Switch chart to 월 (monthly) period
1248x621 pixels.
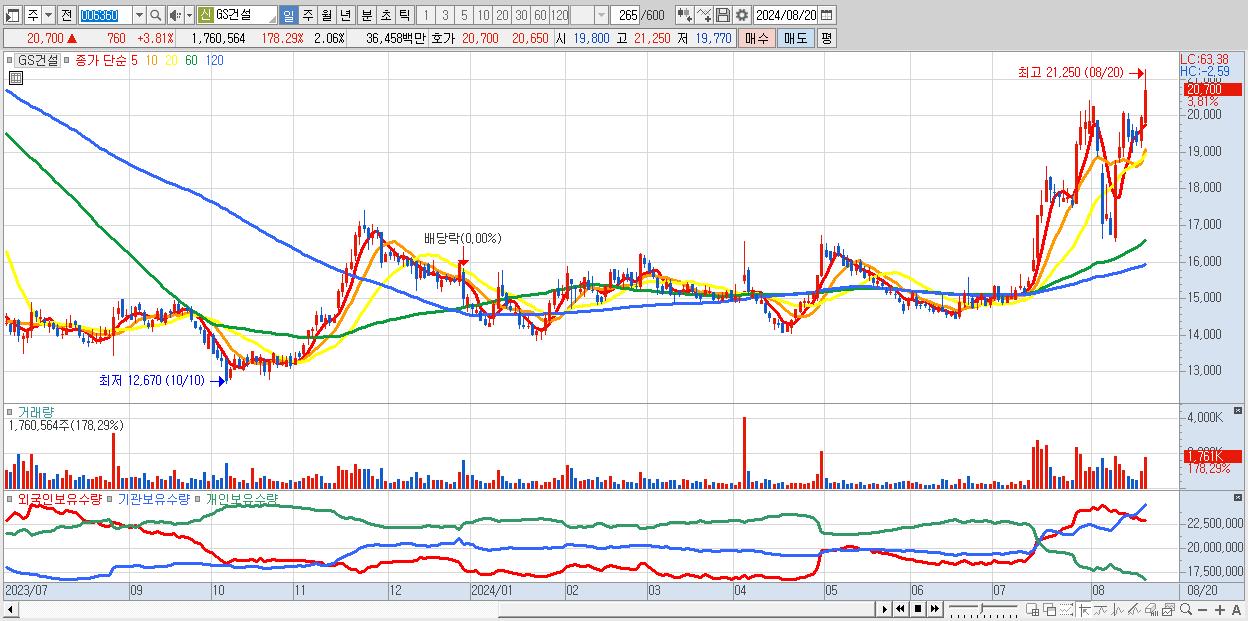click(x=326, y=15)
